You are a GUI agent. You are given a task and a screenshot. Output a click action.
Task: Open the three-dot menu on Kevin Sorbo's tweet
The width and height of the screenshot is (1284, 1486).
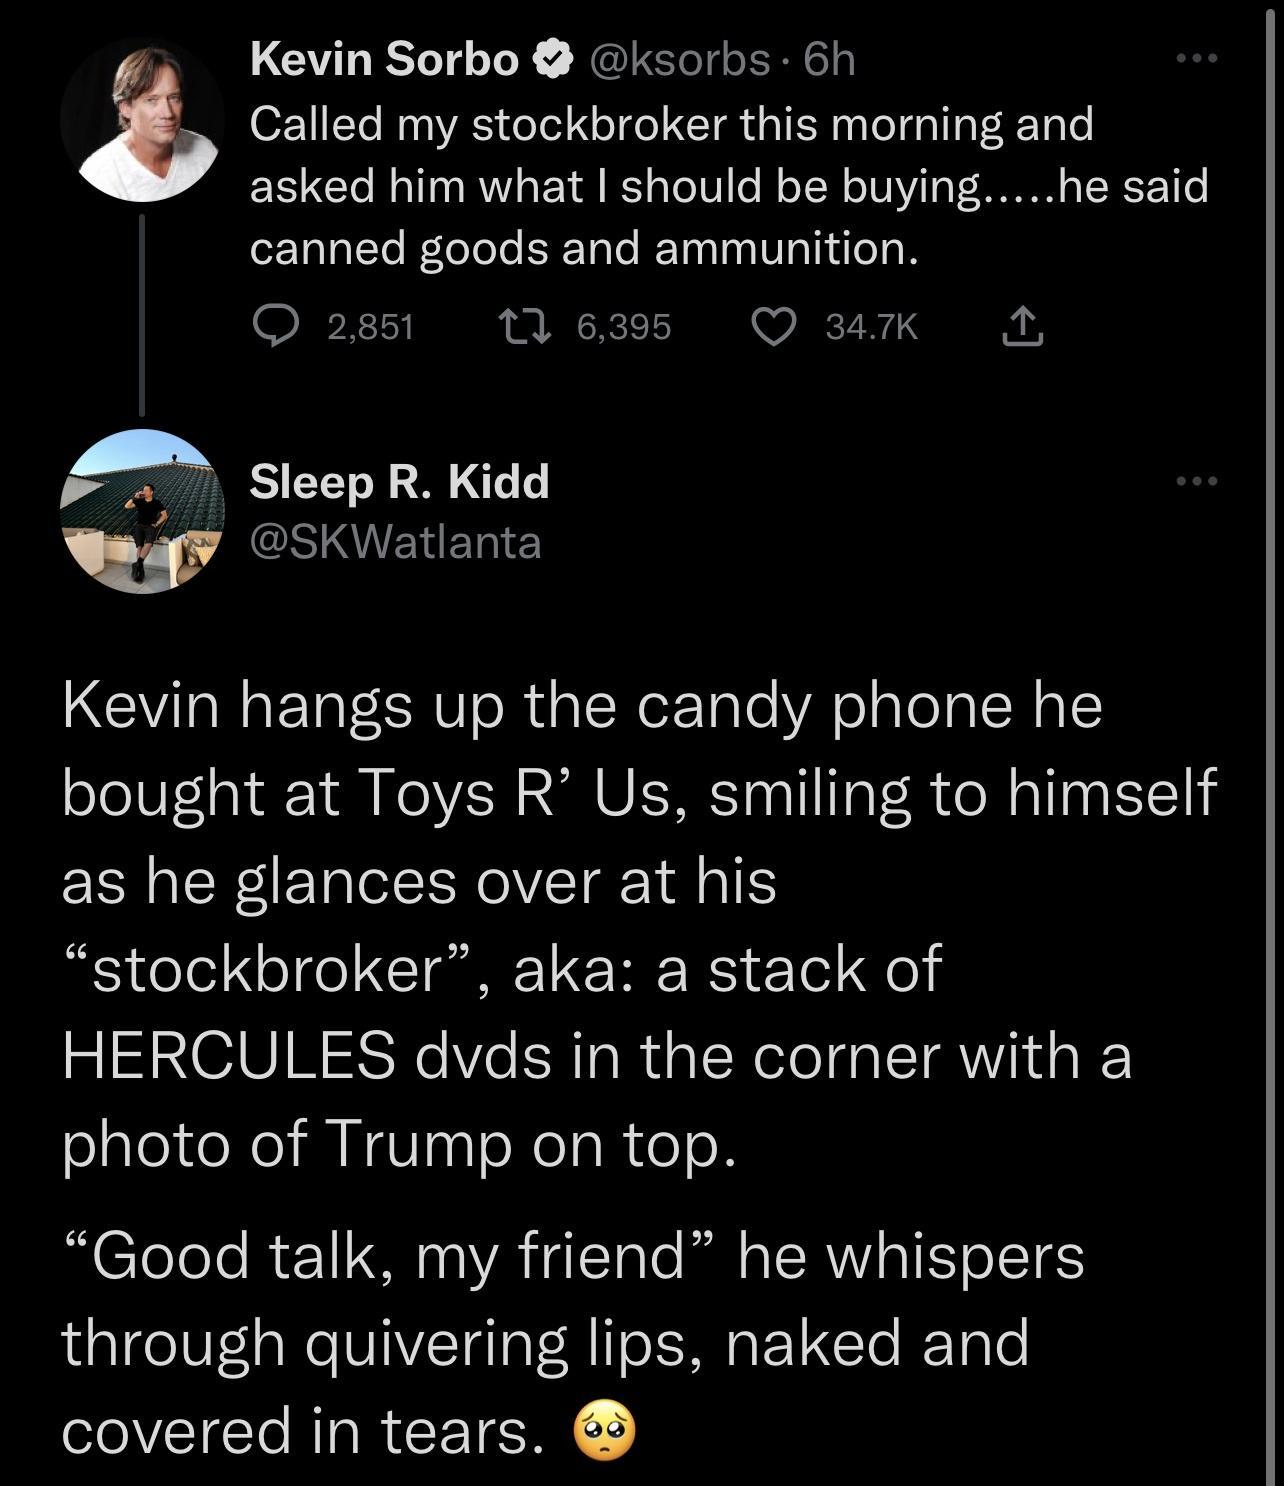pyautogui.click(x=1202, y=59)
